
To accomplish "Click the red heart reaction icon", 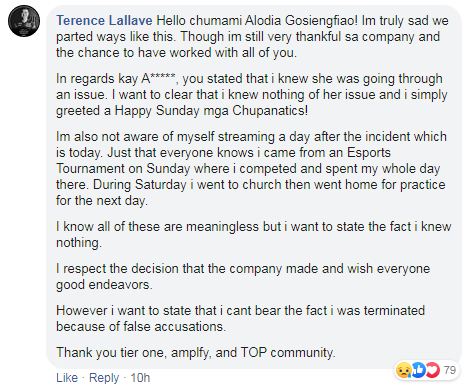I will [432, 370].
